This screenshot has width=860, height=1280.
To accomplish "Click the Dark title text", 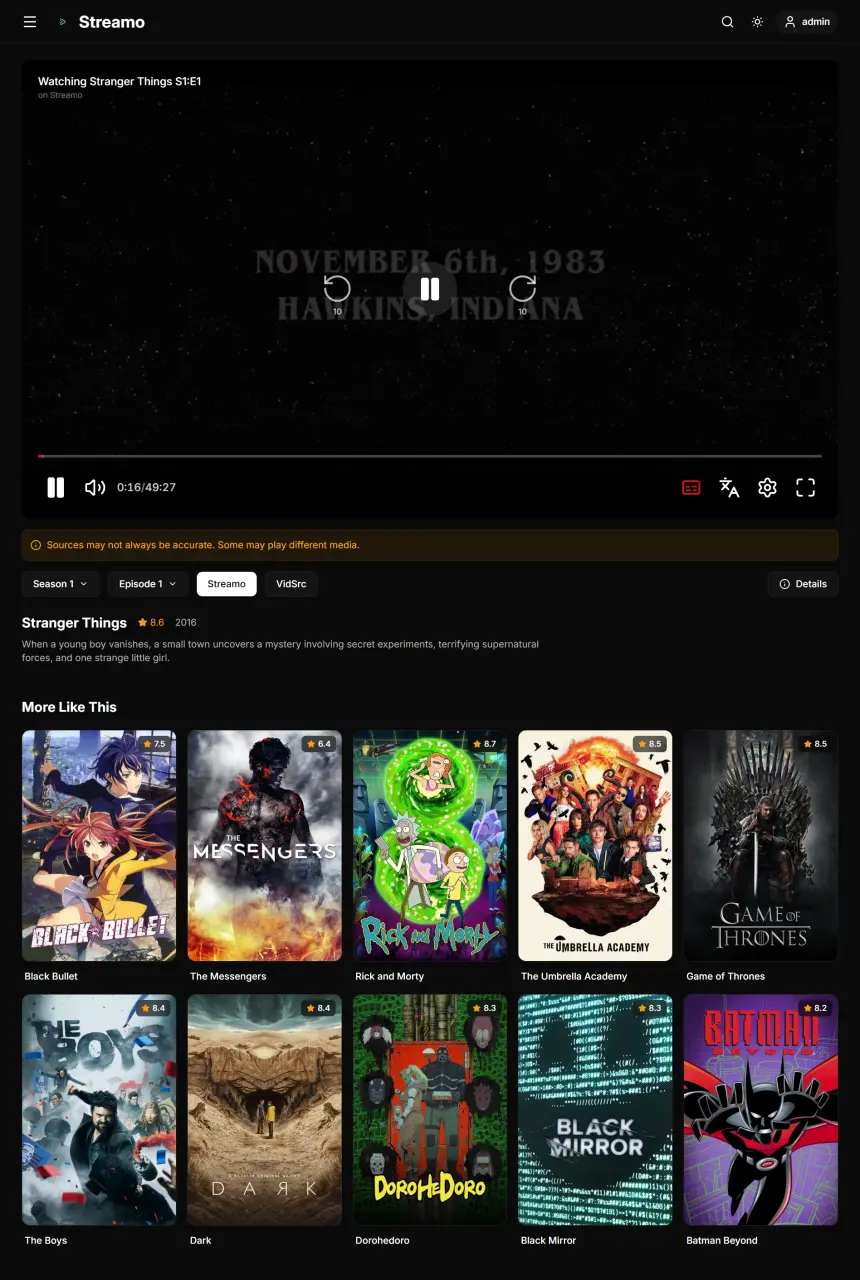I will pos(200,1240).
